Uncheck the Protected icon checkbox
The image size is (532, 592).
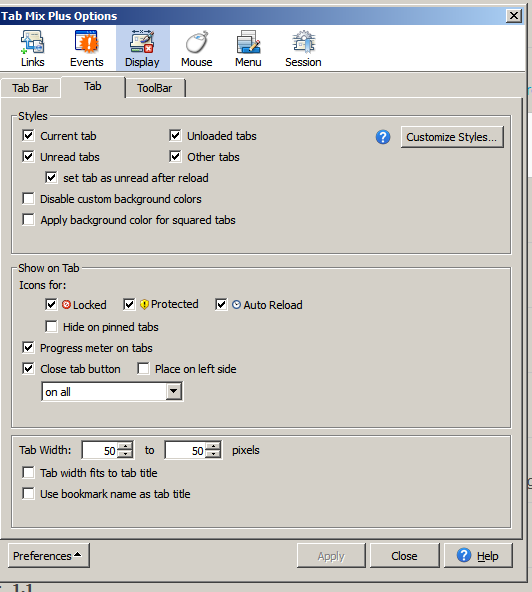pos(129,304)
